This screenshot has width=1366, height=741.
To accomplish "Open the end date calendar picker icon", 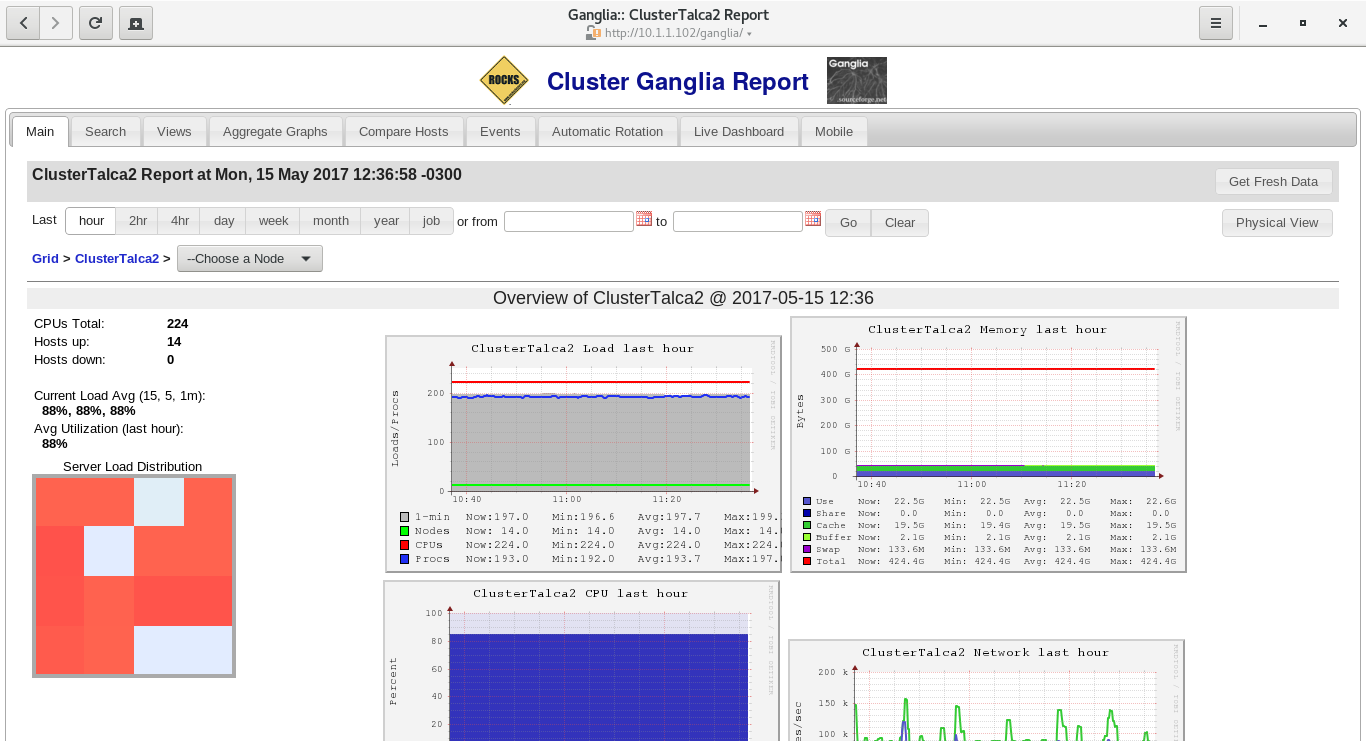I will pyautogui.click(x=813, y=219).
